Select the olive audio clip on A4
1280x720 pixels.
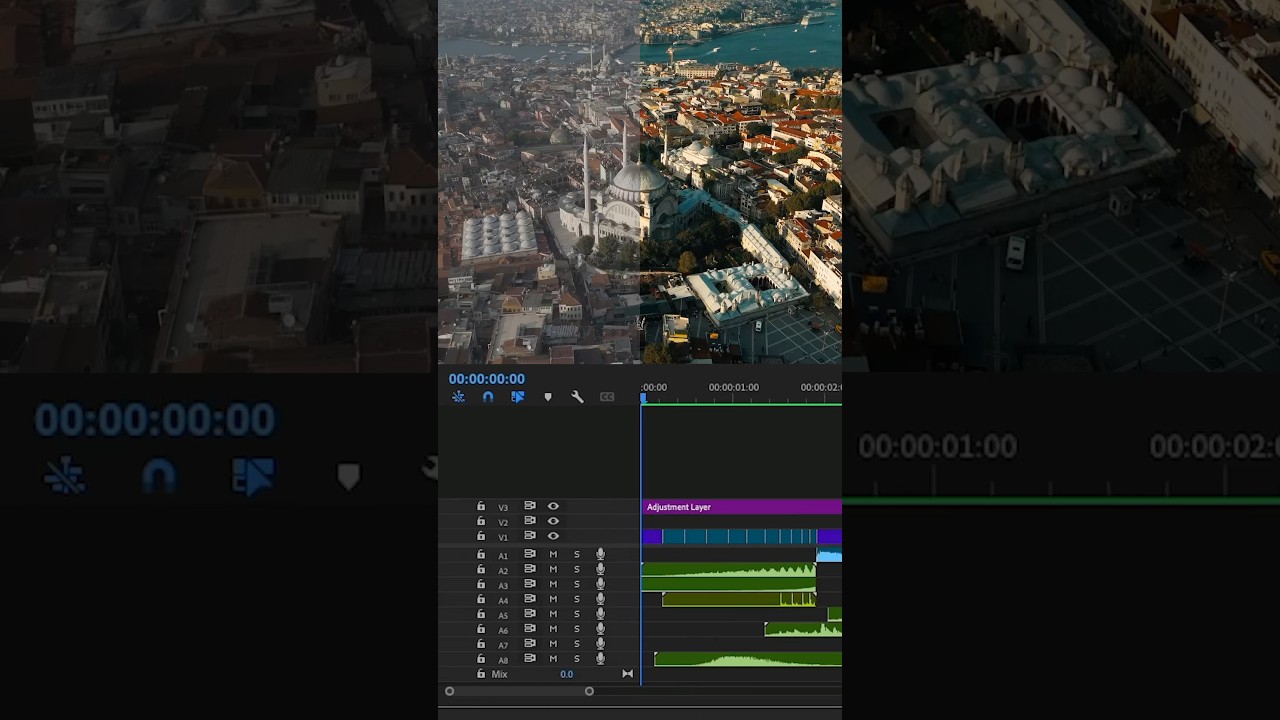738,599
